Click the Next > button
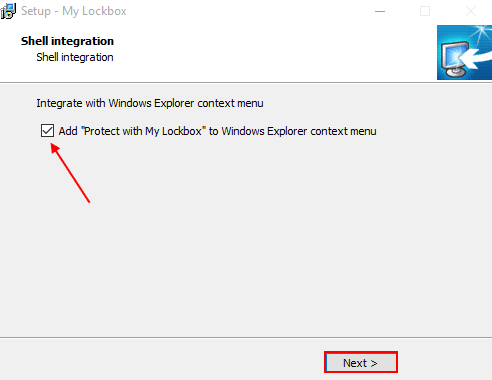This screenshot has width=492, height=380. [361, 362]
